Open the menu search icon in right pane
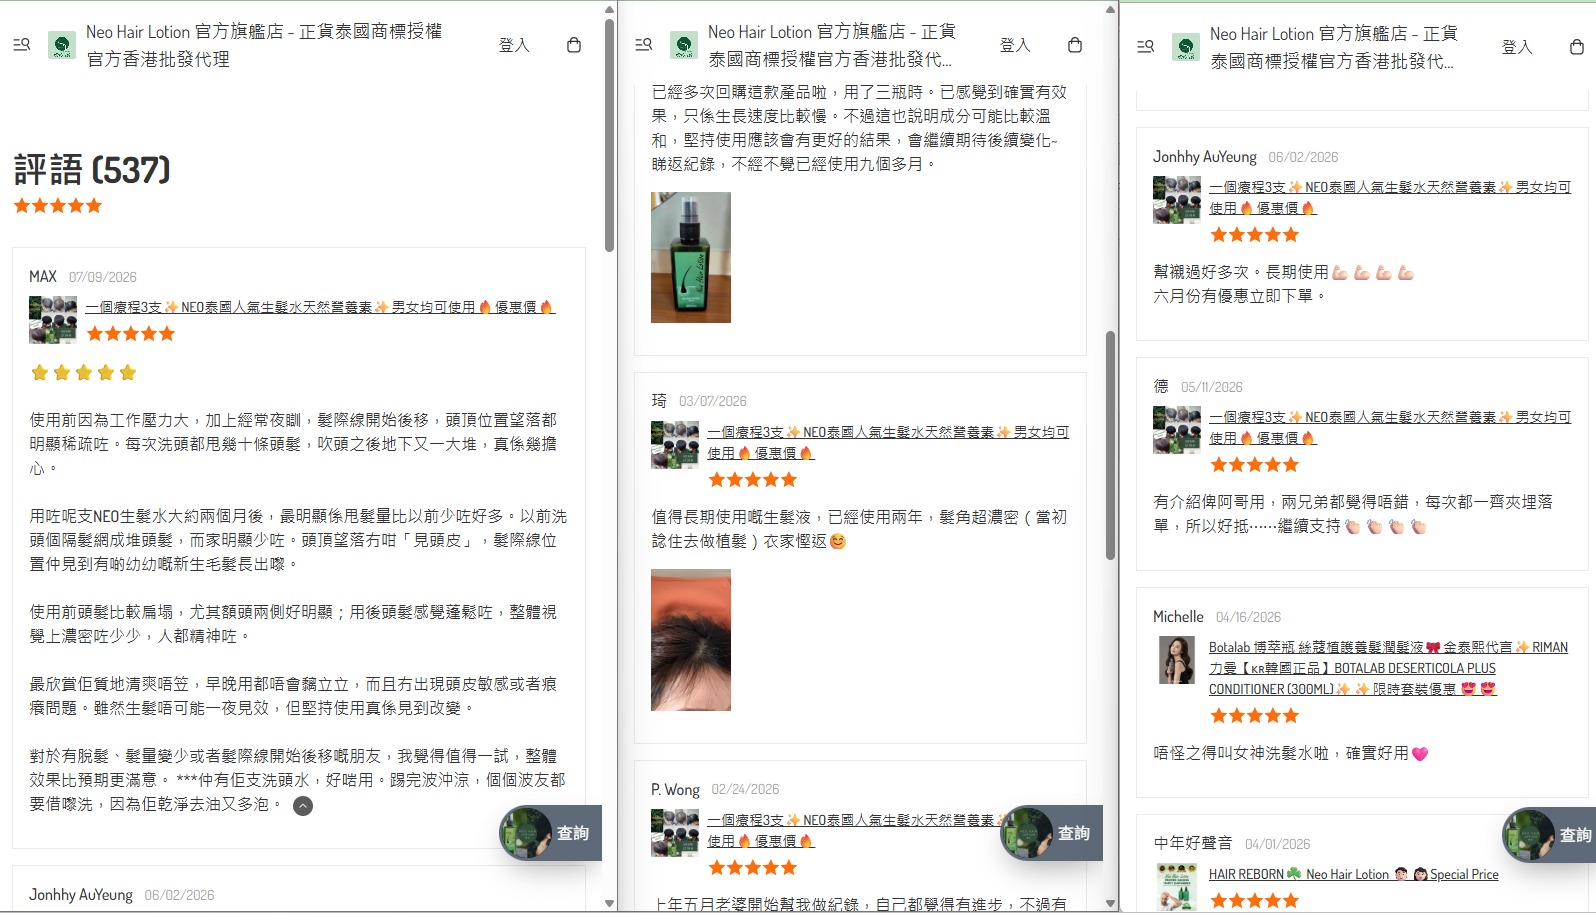The height and width of the screenshot is (913, 1596). (x=1146, y=47)
